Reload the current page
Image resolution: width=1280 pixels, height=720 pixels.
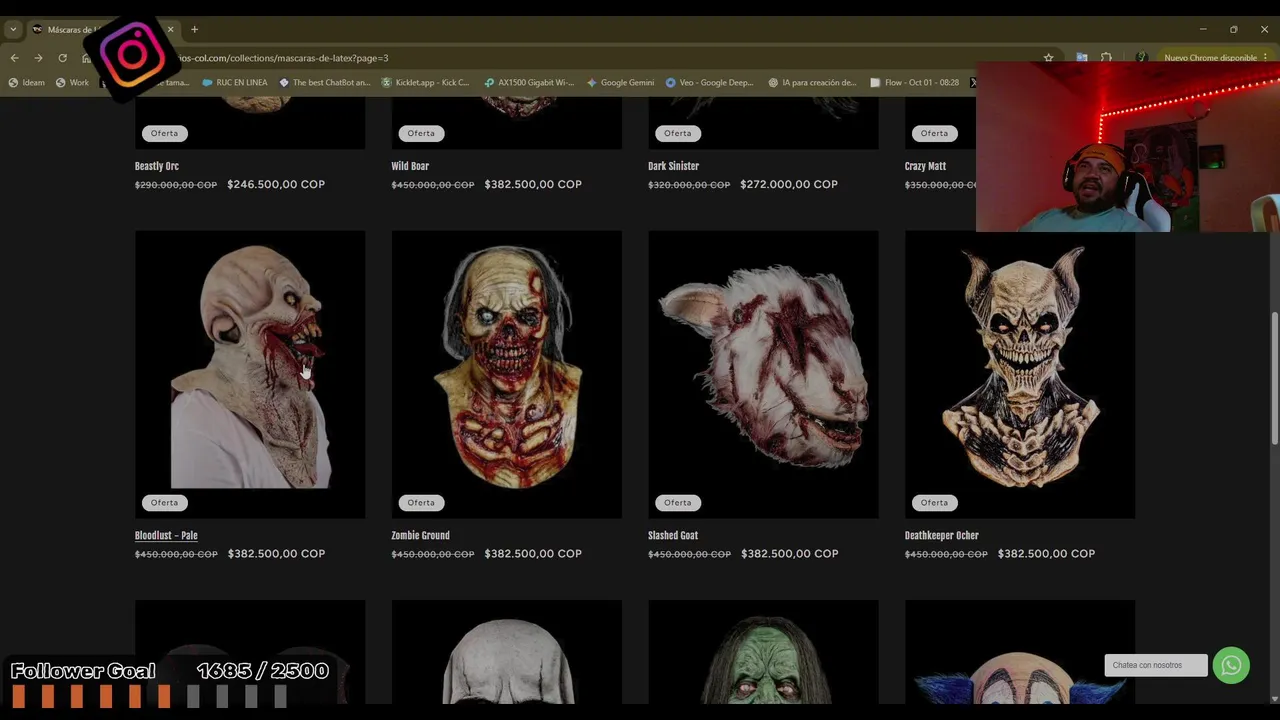click(x=62, y=58)
